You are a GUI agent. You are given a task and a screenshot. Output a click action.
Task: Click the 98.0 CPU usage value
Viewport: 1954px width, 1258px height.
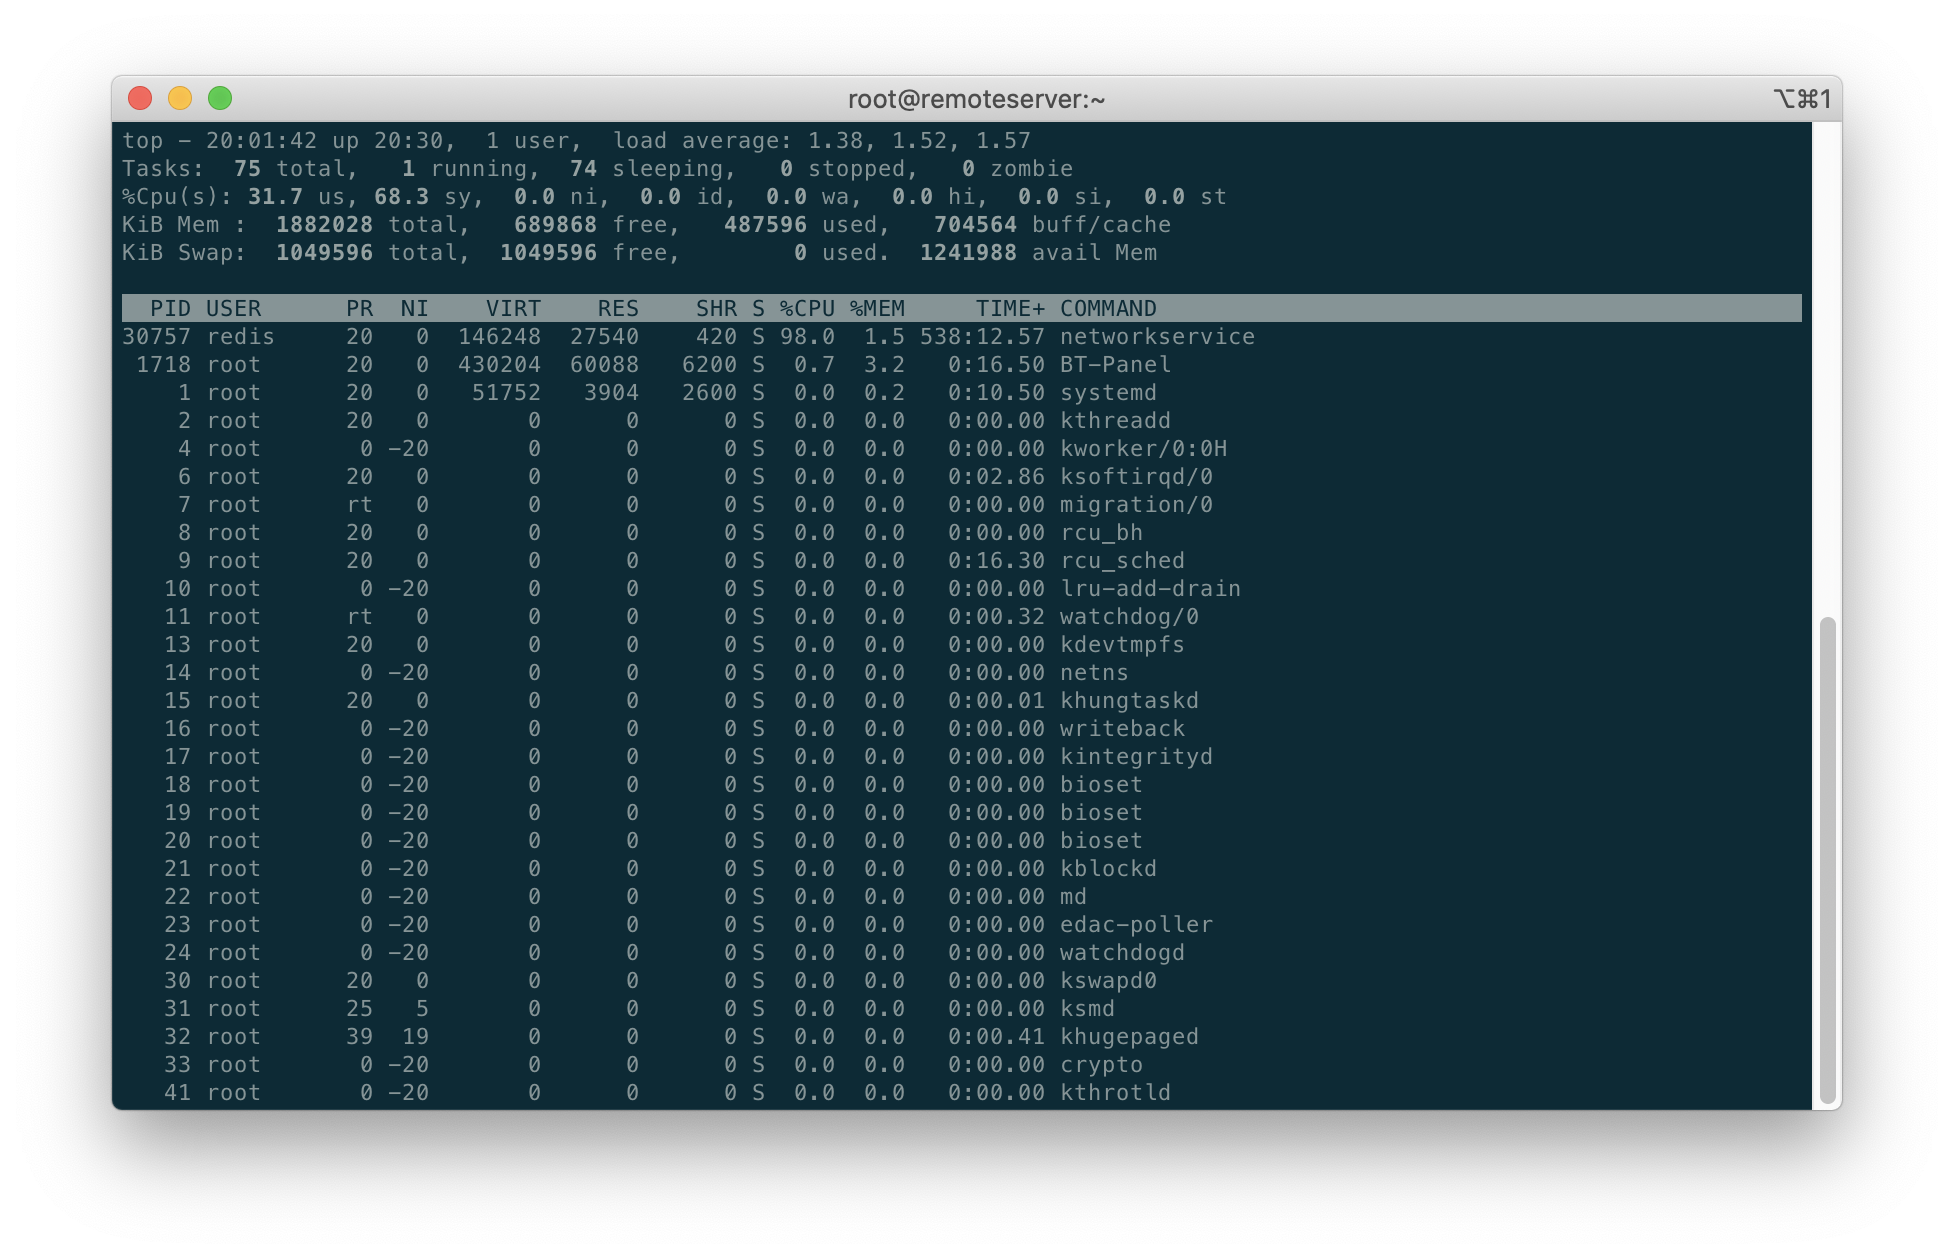click(x=807, y=337)
